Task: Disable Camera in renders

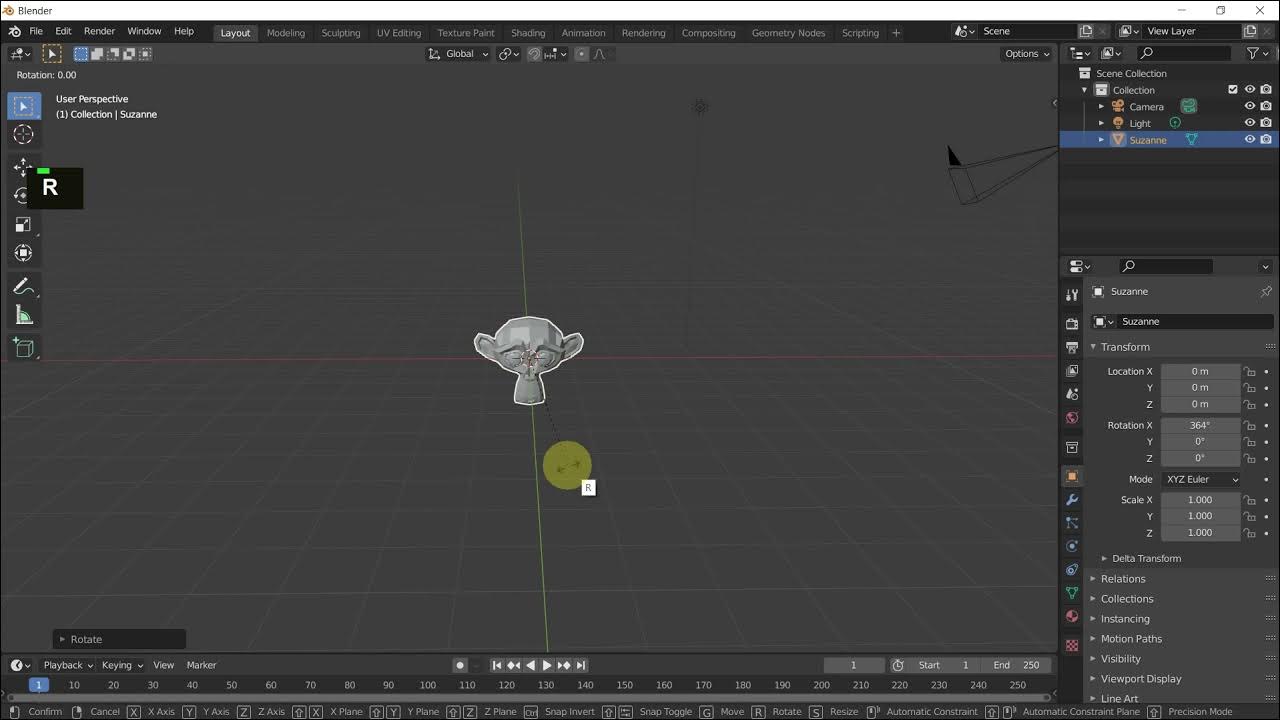Action: click(x=1266, y=107)
